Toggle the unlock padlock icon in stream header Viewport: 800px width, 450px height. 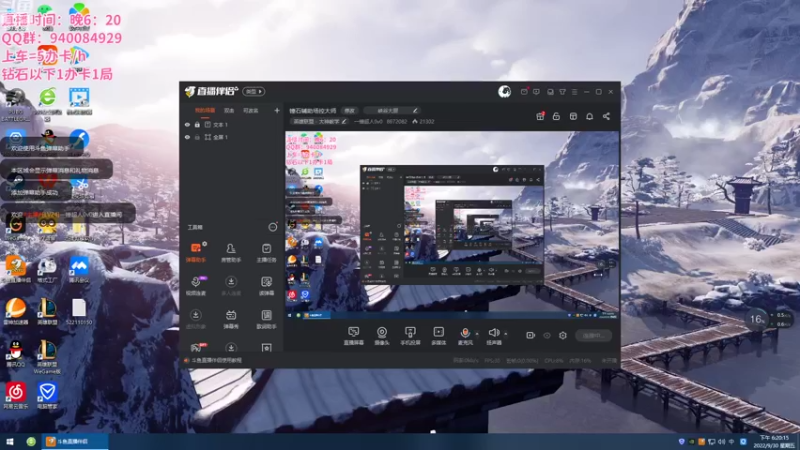[556, 116]
